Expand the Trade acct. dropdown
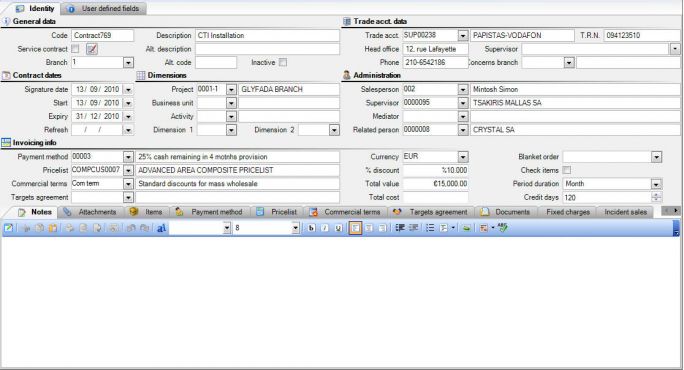This screenshot has height=370, width=684. [x=463, y=35]
